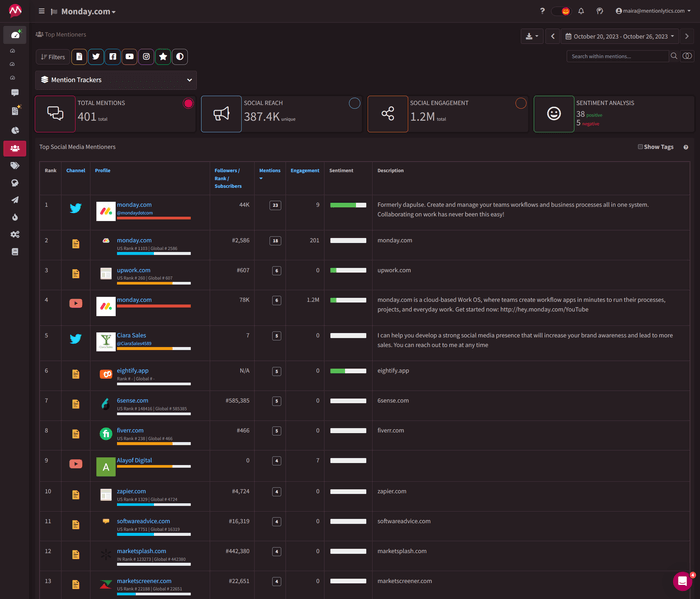Open the help question mark icon
700x599 pixels.
pos(542,11)
